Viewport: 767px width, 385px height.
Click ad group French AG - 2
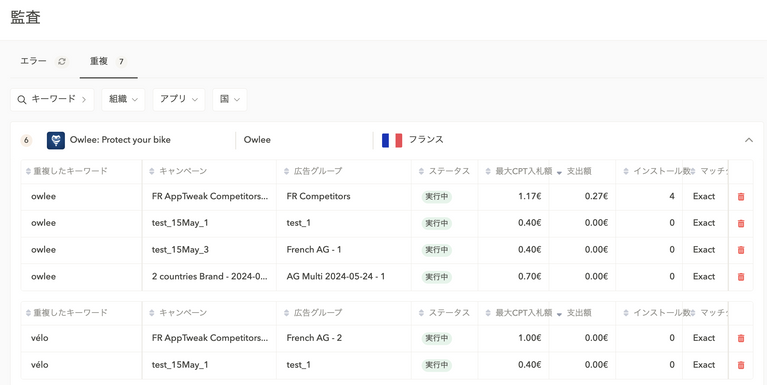pos(314,338)
